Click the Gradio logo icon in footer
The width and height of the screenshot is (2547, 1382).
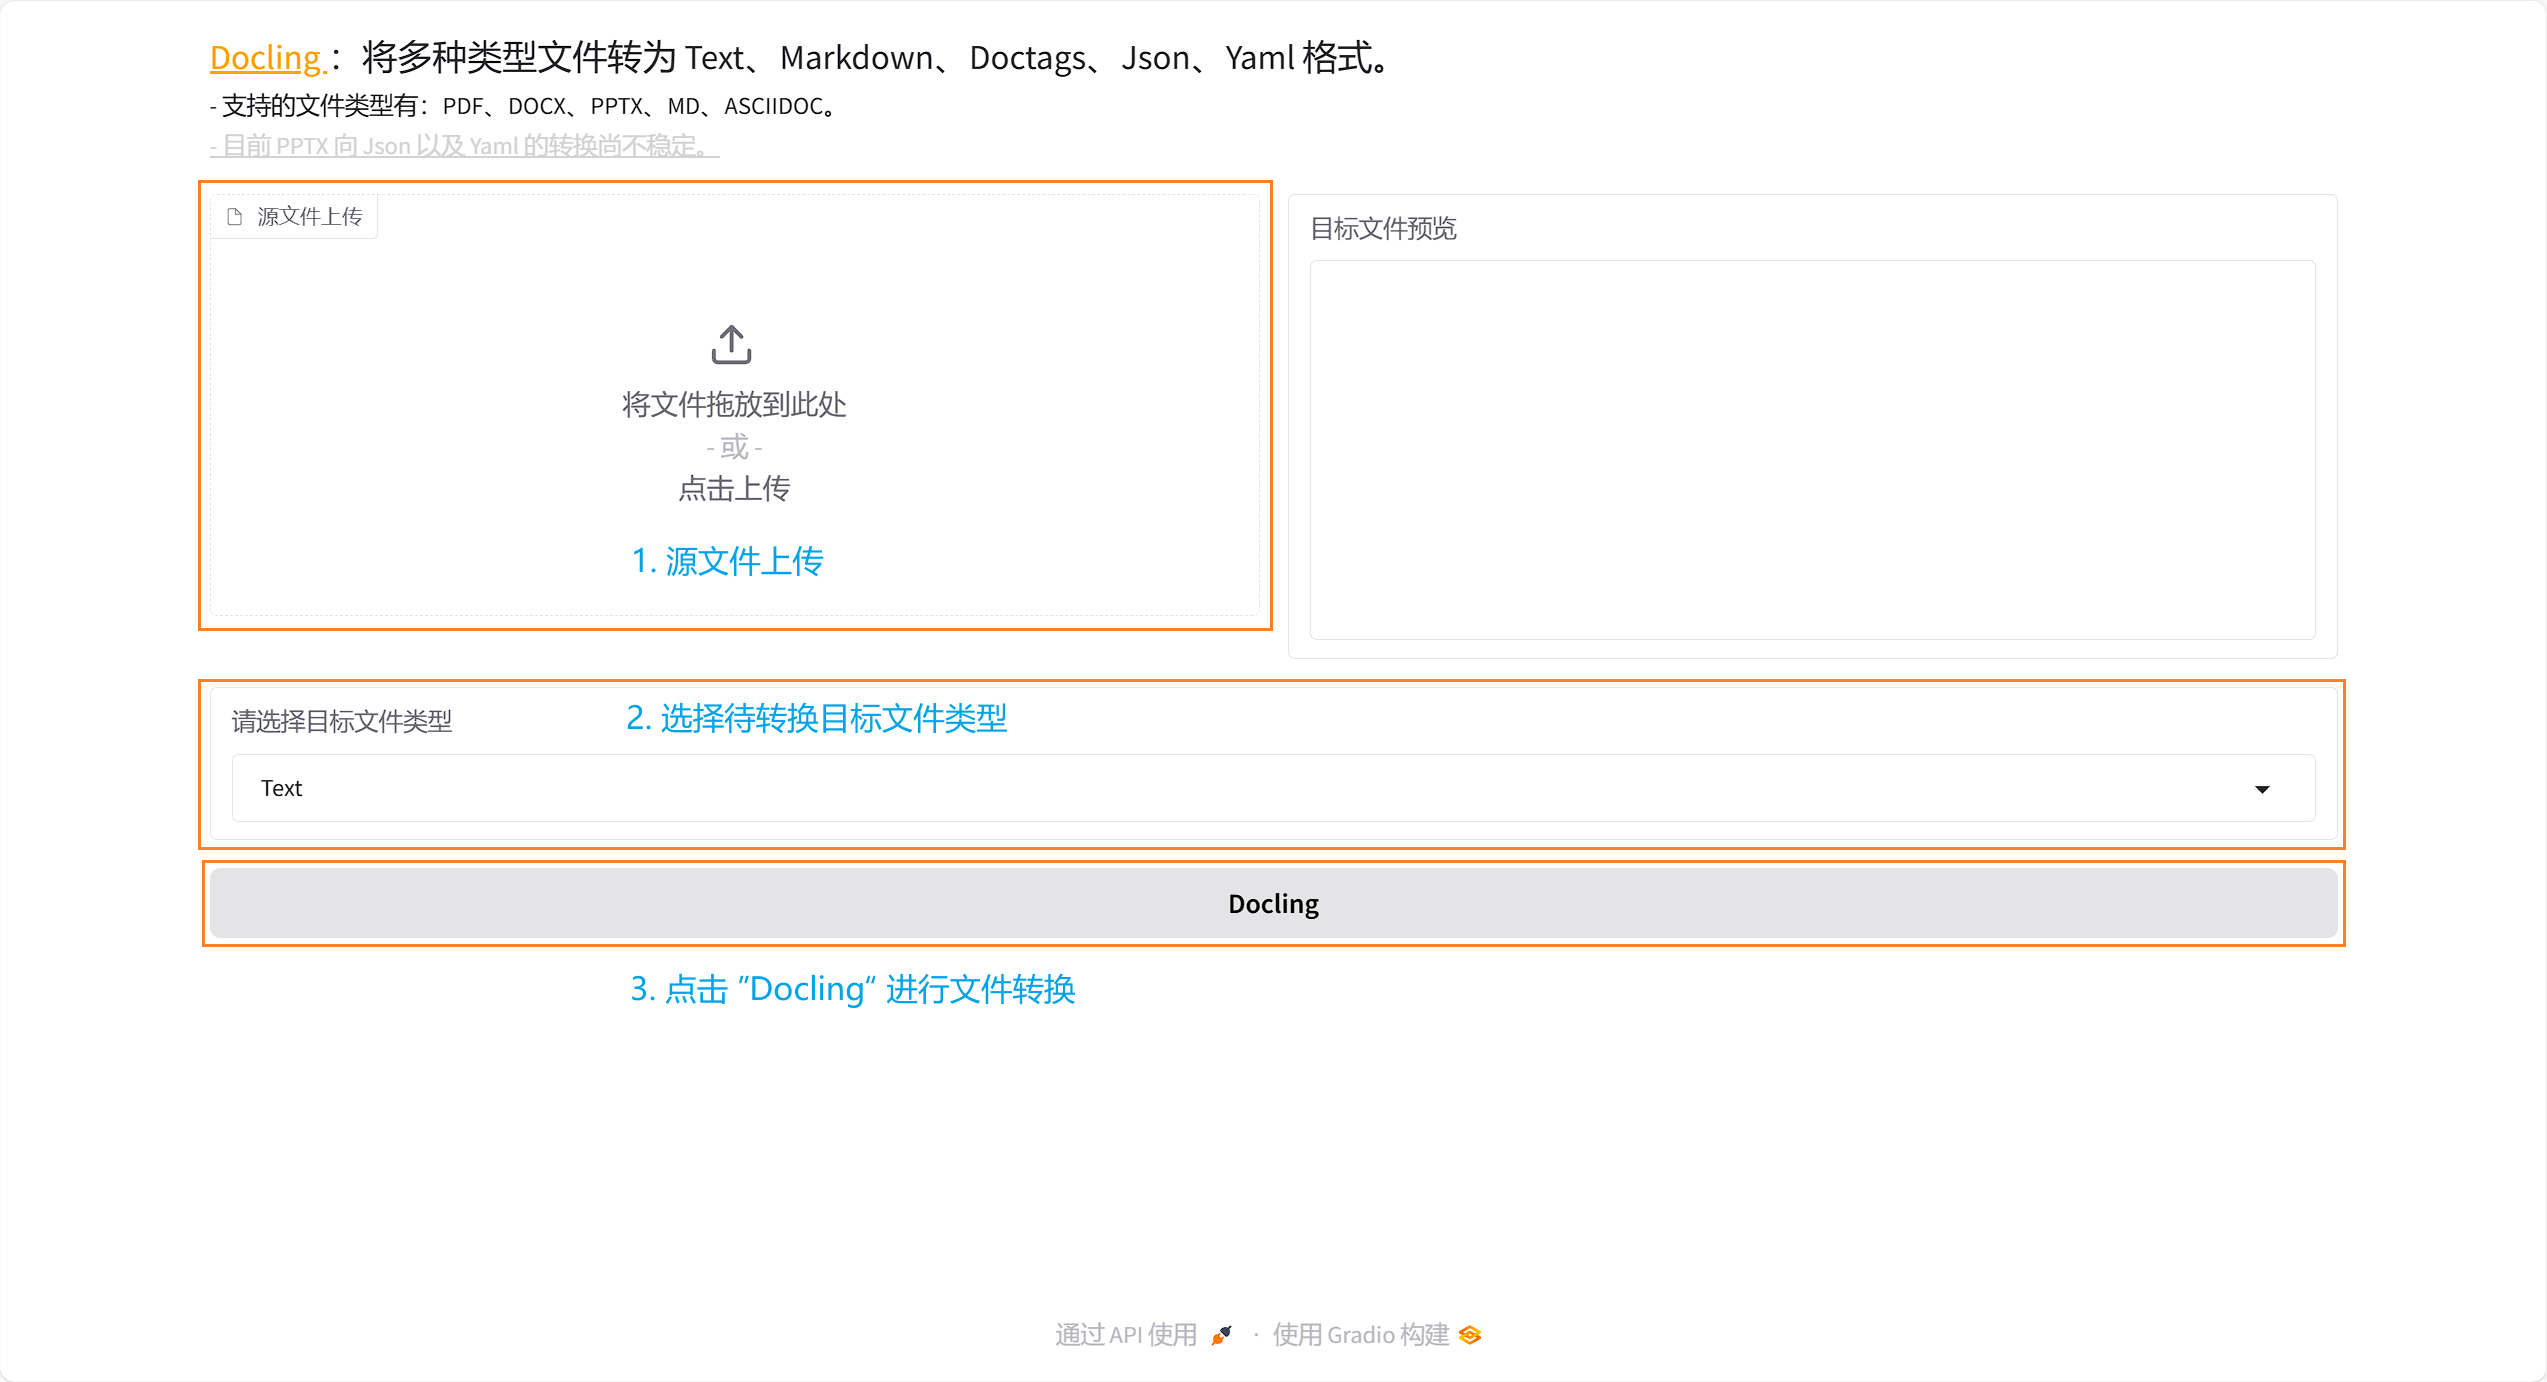click(x=1470, y=1335)
